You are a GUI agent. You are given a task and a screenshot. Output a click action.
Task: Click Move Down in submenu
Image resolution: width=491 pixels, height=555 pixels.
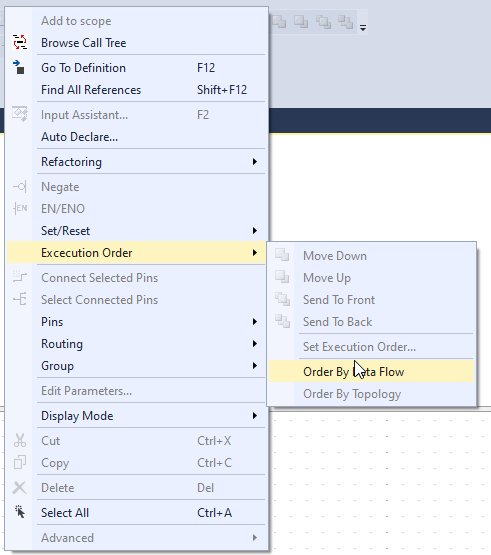tap(372, 256)
